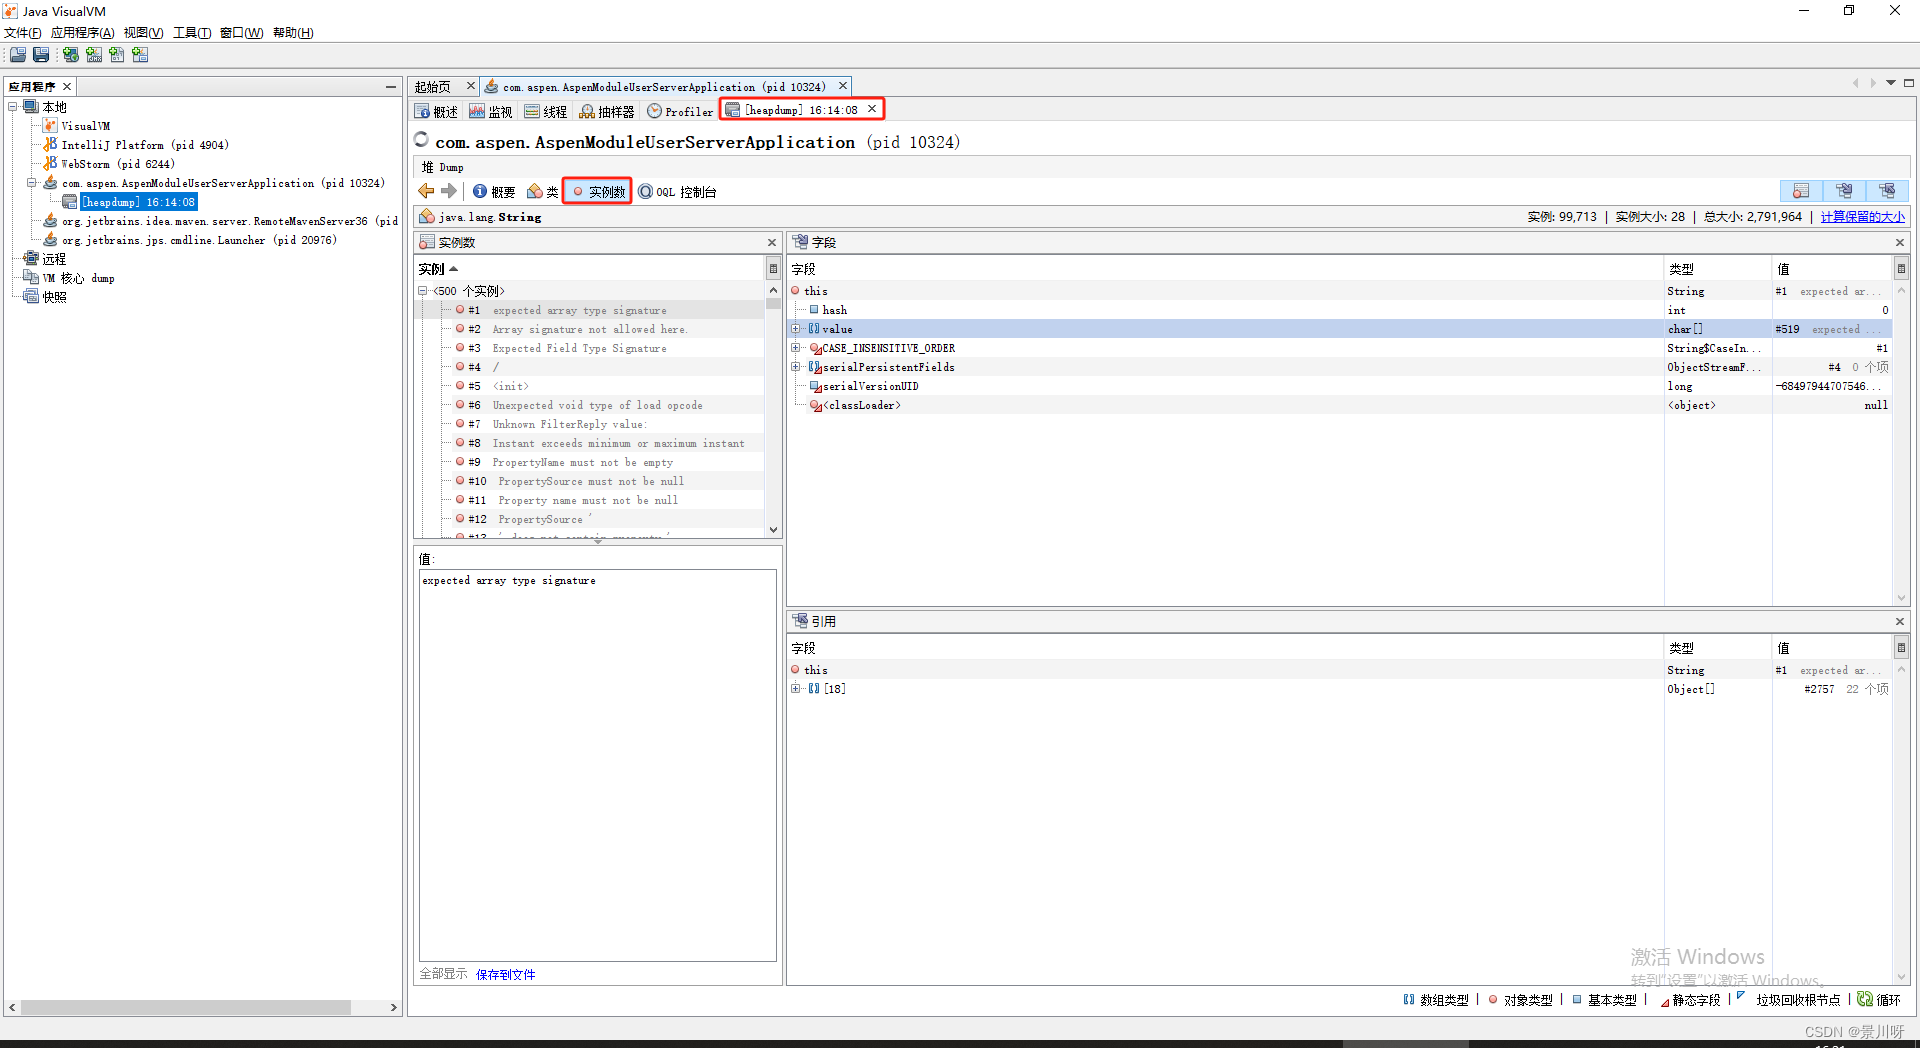Close the 实例数 instances panel
Viewport: 1920px width, 1048px height.
[772, 242]
